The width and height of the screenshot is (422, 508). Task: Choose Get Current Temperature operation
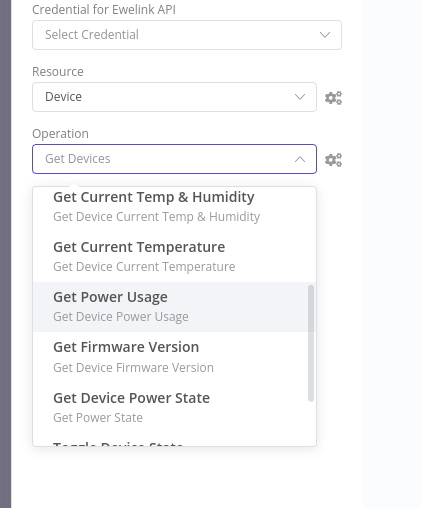click(x=174, y=257)
